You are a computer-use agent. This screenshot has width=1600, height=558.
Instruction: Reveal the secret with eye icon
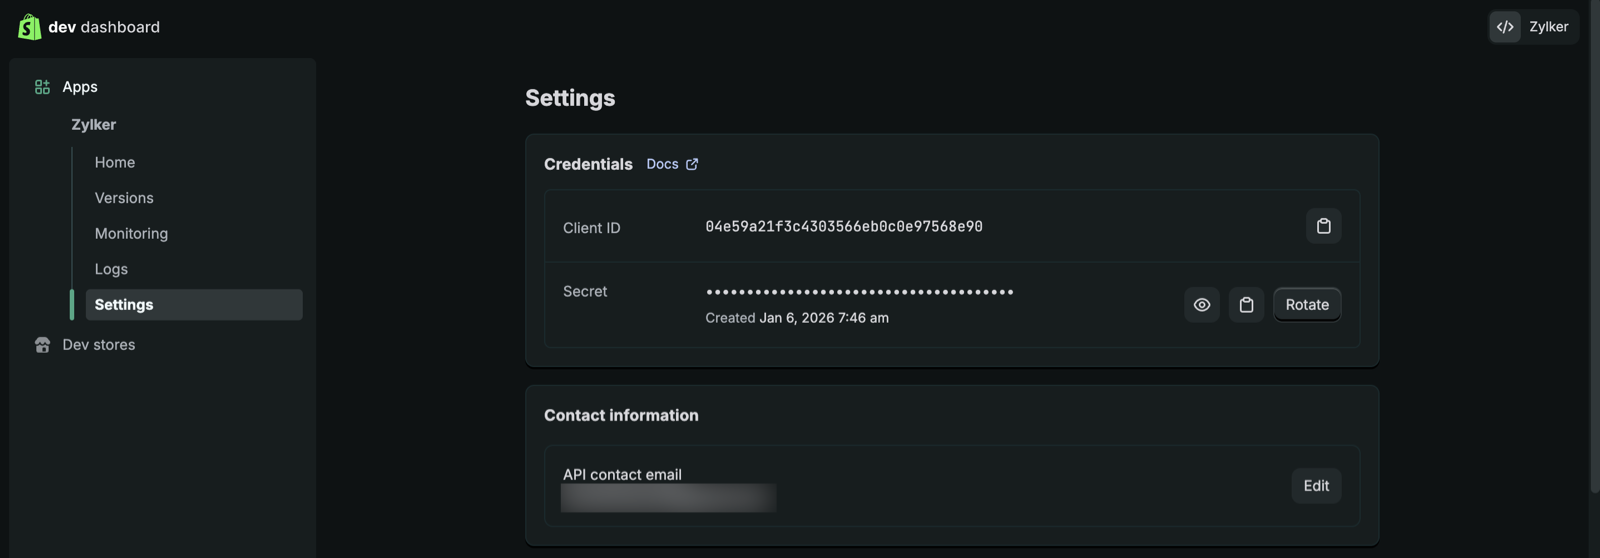(1201, 305)
